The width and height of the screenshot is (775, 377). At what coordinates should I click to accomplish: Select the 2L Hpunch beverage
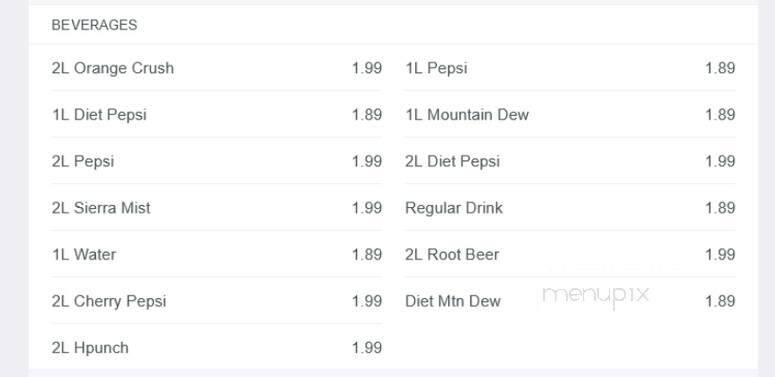click(x=216, y=347)
